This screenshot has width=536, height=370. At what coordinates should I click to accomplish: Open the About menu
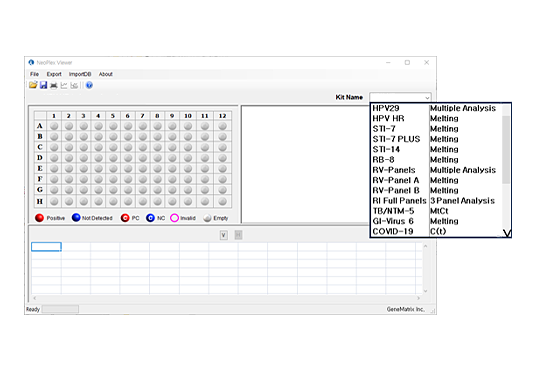[x=106, y=74]
